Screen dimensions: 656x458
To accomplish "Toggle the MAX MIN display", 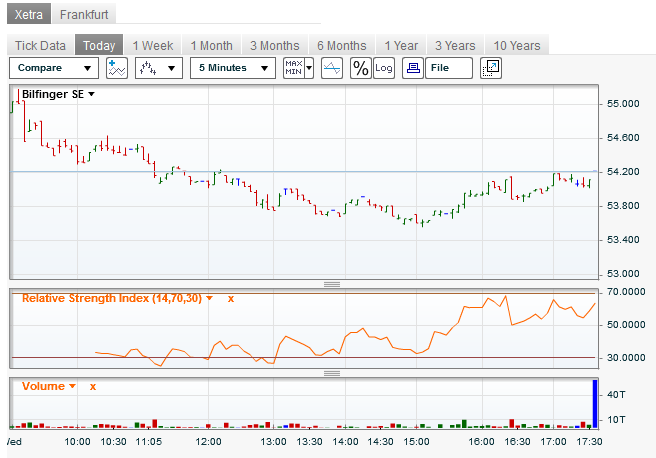I will tap(294, 68).
